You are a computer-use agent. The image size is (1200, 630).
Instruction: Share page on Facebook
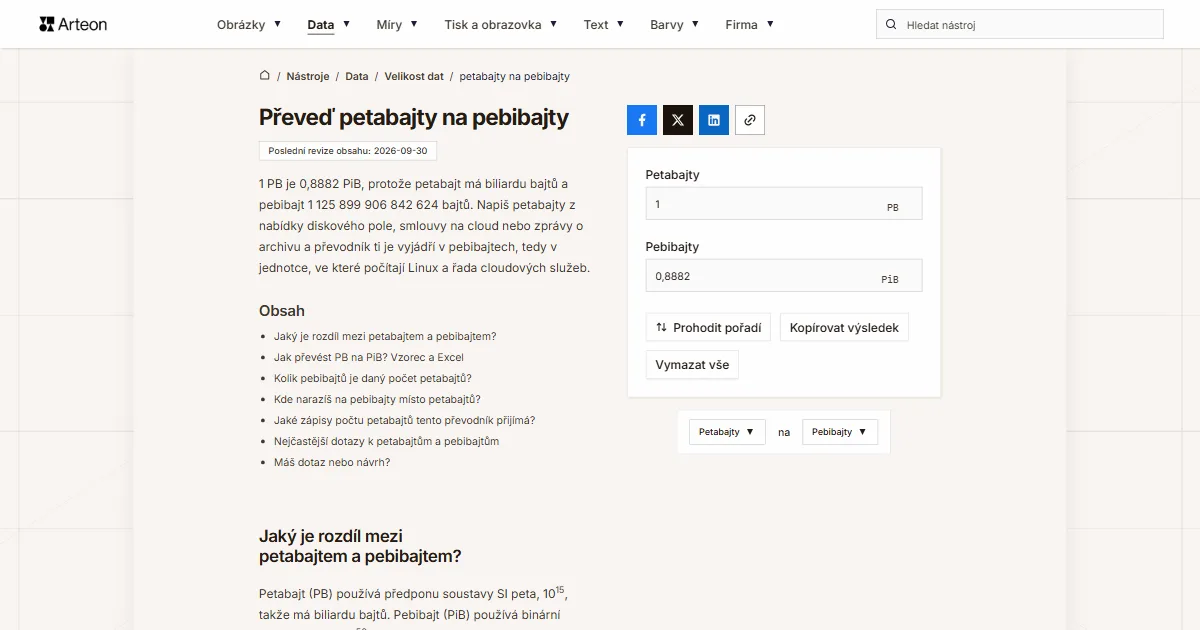(x=642, y=120)
